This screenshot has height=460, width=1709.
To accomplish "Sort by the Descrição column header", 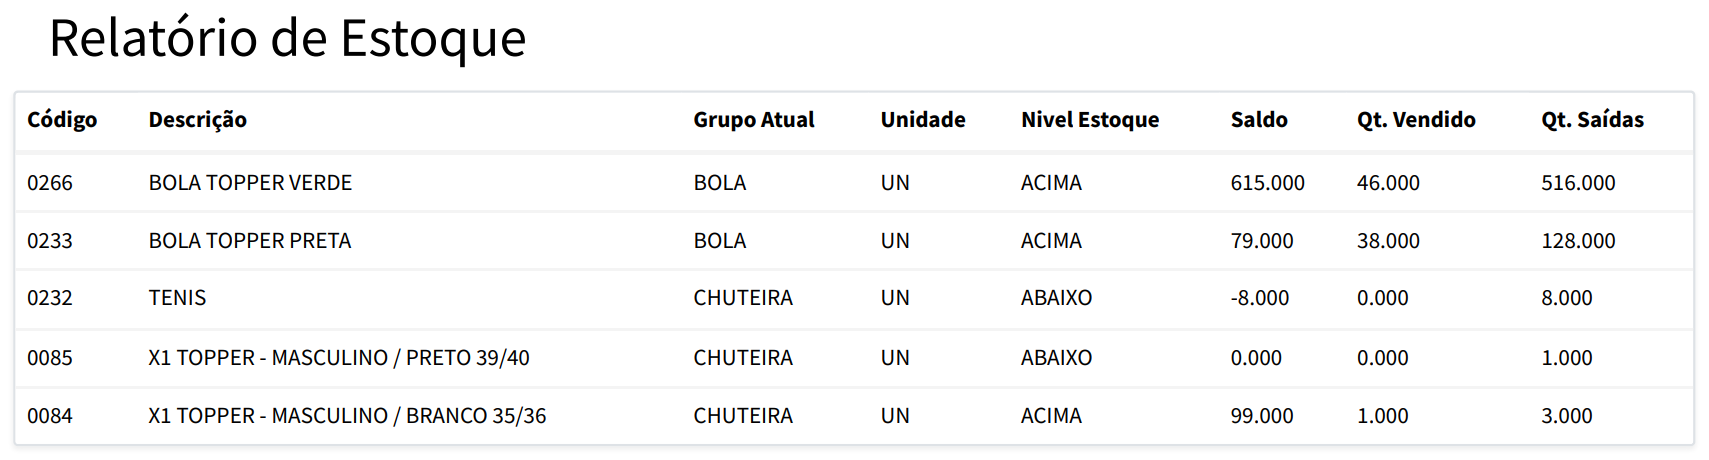I will [x=197, y=120].
